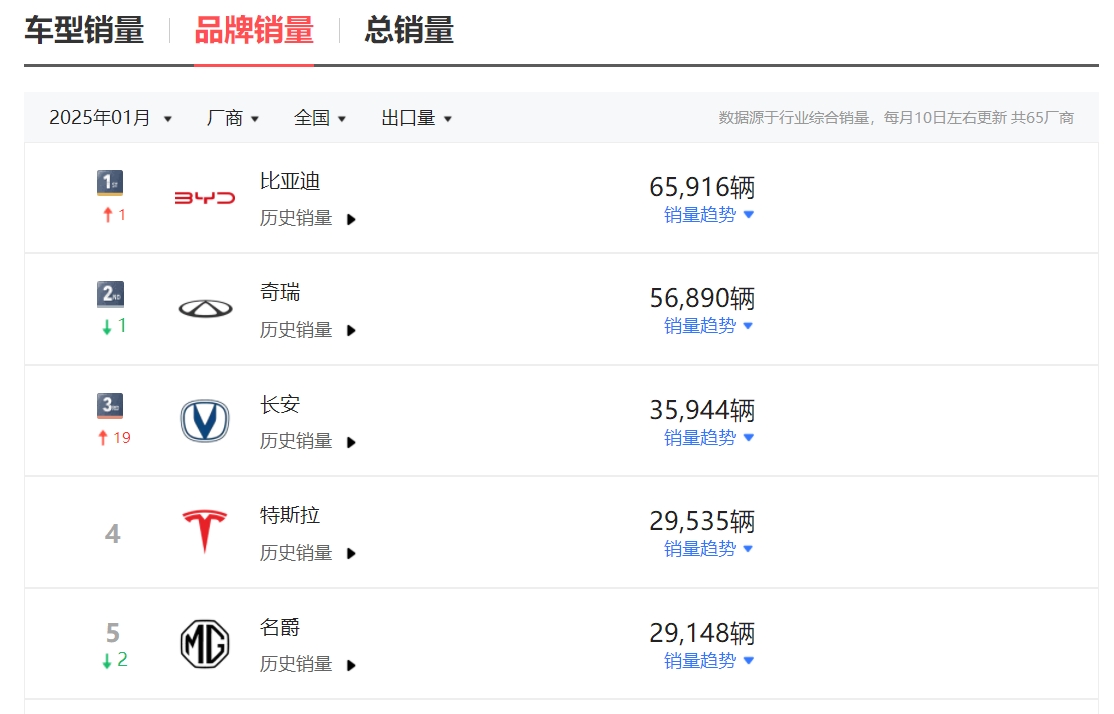This screenshot has width=1114, height=714.
Task: Expand 销量趋势 for 奇瑞
Action: [x=708, y=326]
